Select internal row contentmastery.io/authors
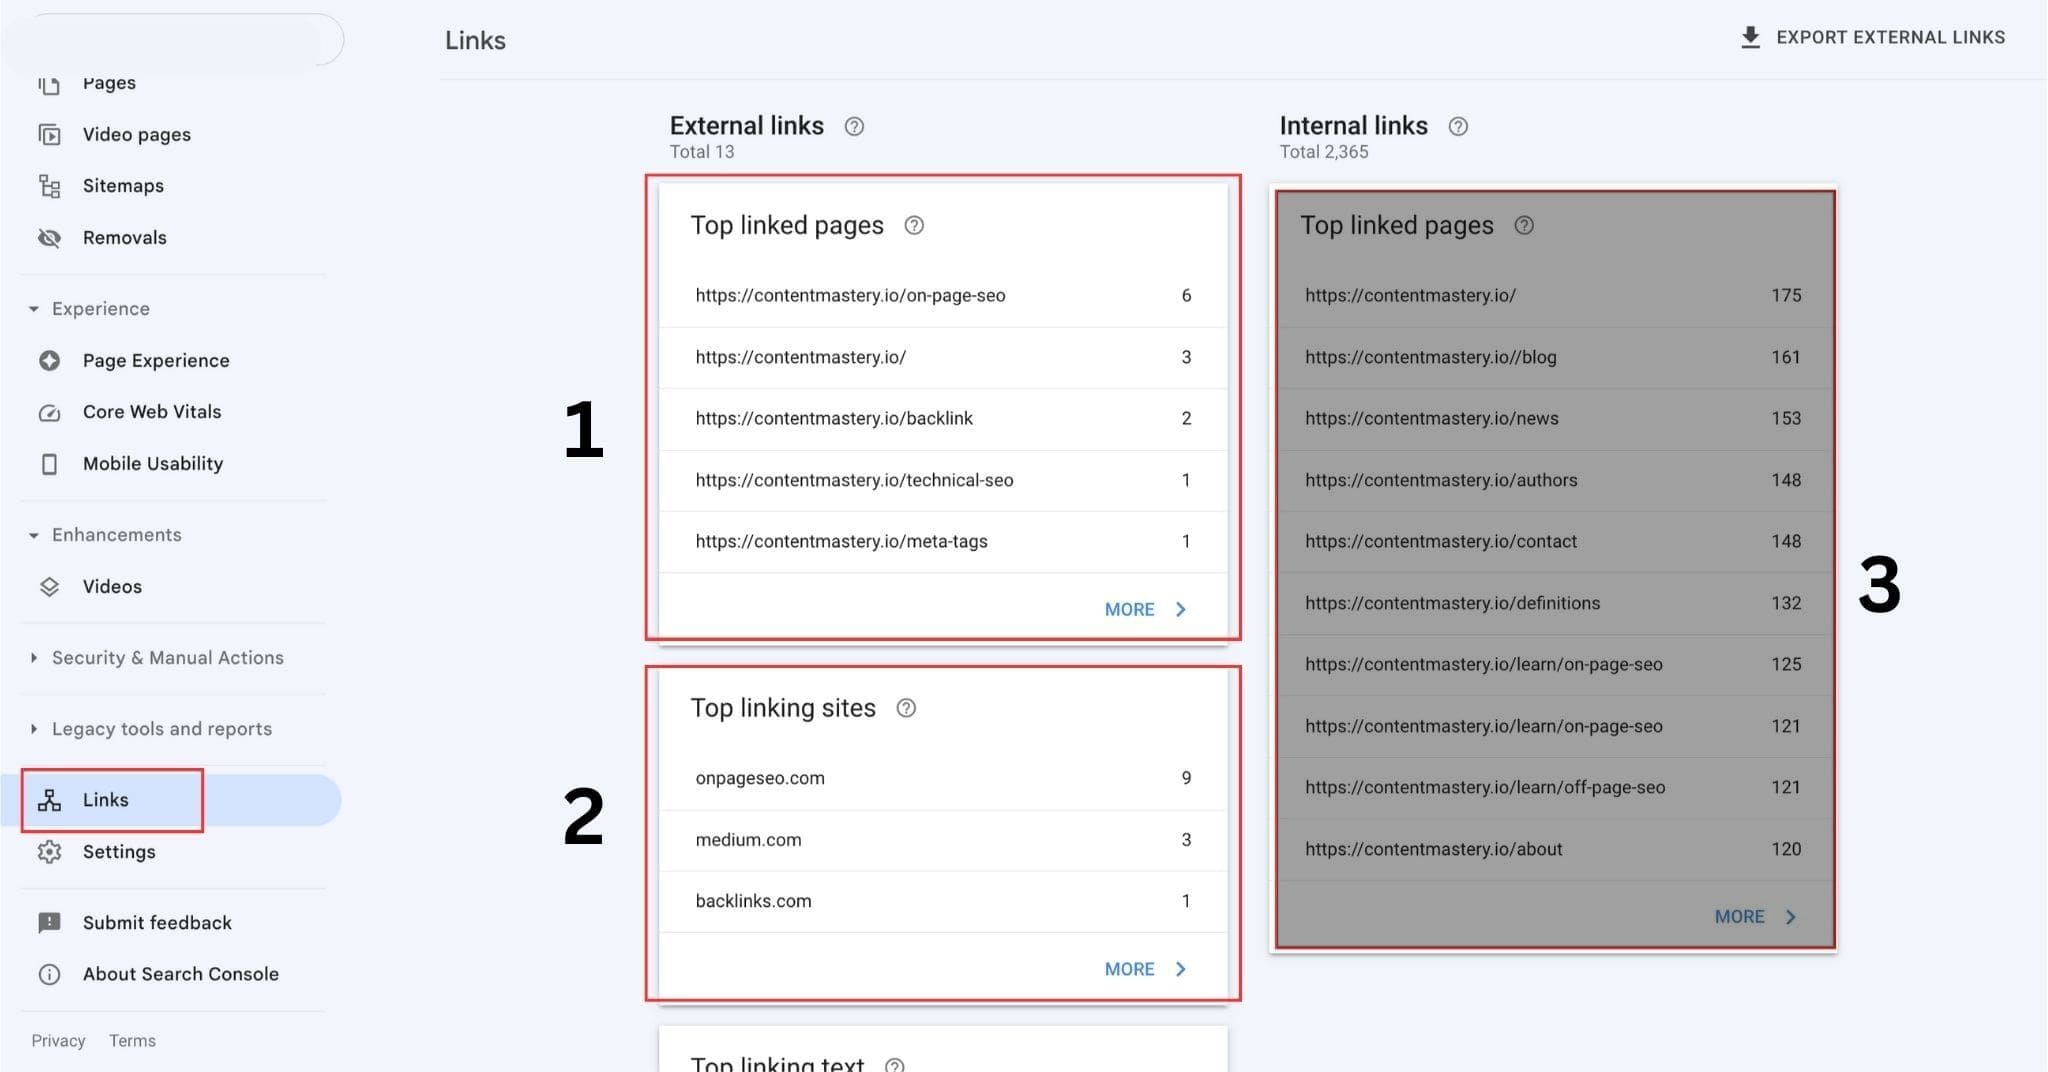 pos(1554,481)
